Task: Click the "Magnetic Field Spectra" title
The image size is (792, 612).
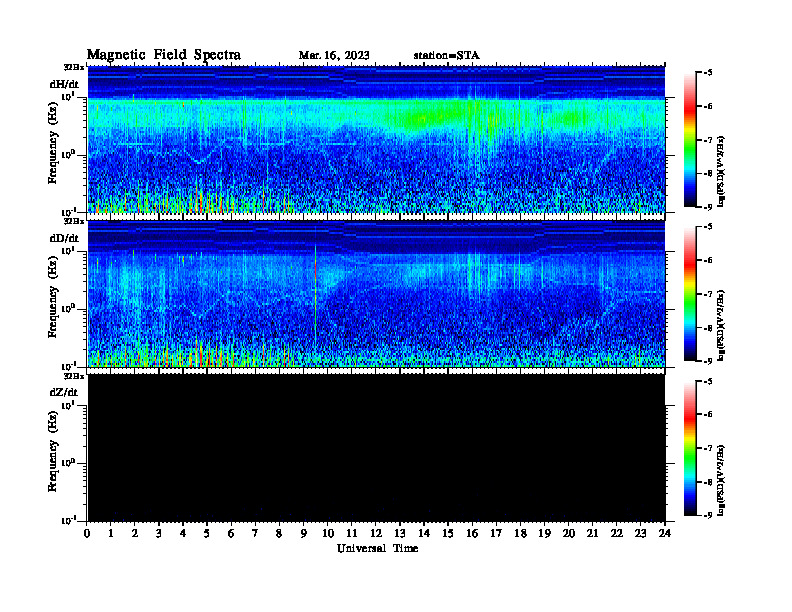Action: (x=163, y=55)
